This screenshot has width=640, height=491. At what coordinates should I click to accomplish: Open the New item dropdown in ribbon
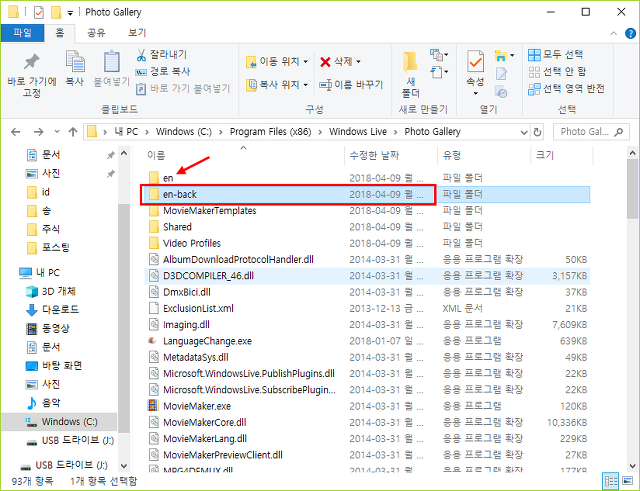(x=439, y=54)
